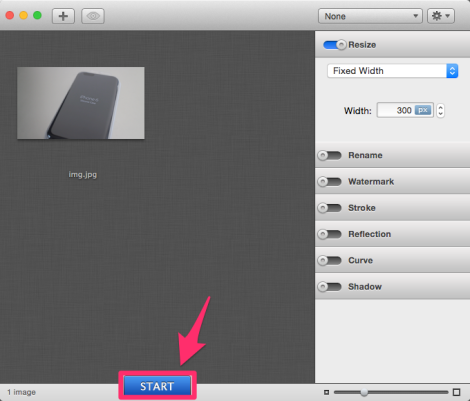The height and width of the screenshot is (401, 470).
Task: Click the START button
Action: [157, 386]
